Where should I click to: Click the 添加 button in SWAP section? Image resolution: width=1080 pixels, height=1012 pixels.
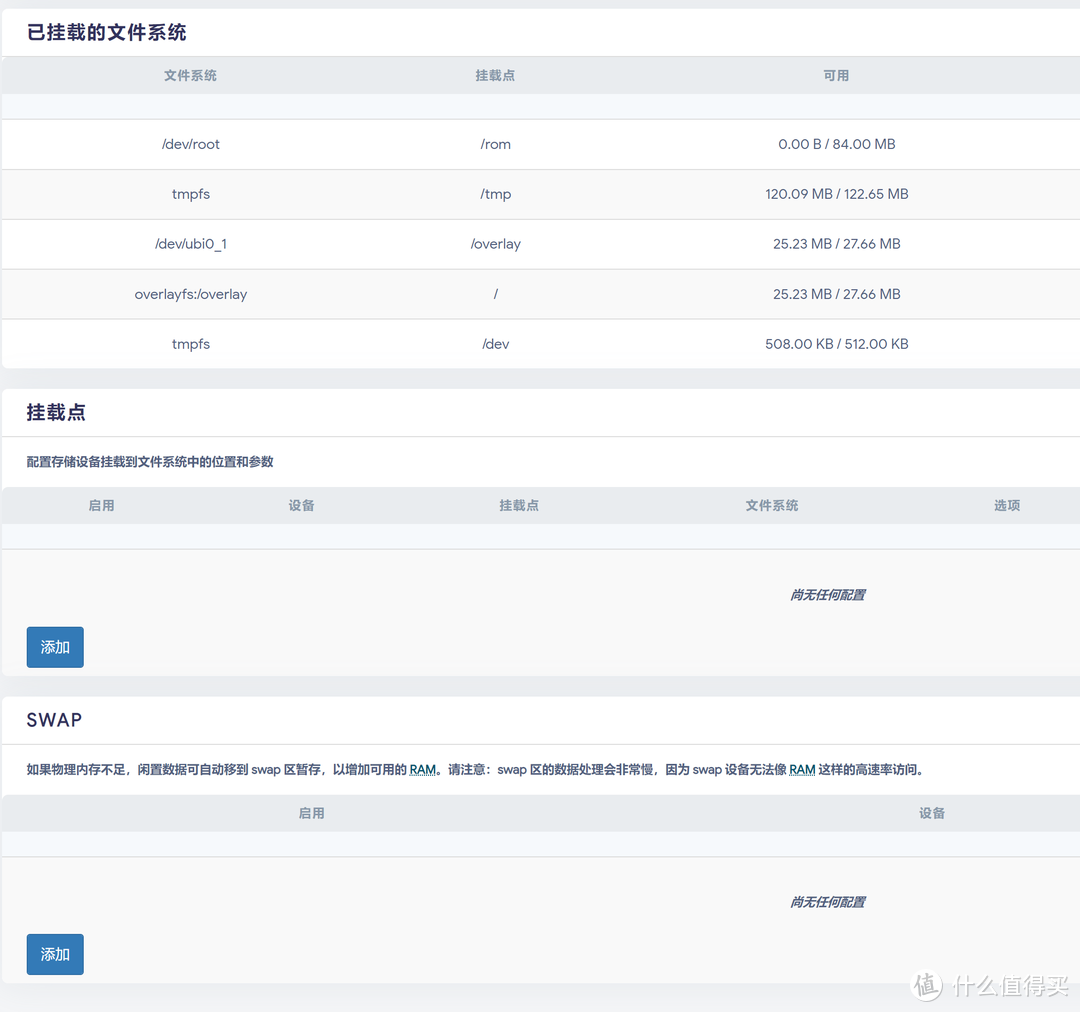[55, 954]
